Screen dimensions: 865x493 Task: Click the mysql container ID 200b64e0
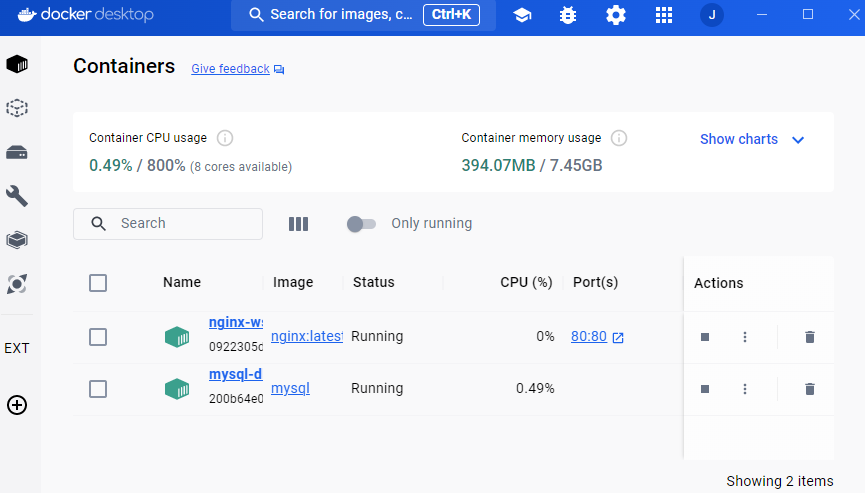236,399
